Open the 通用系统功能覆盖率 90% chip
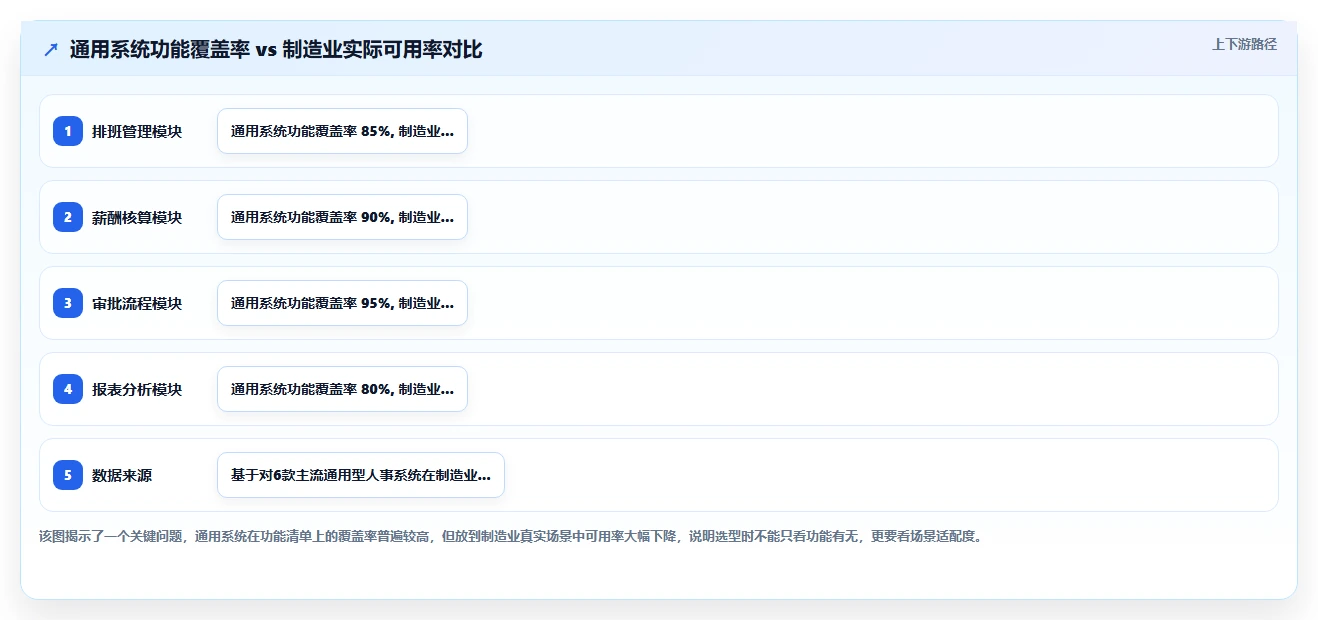The height and width of the screenshot is (620, 1318). [x=342, y=217]
